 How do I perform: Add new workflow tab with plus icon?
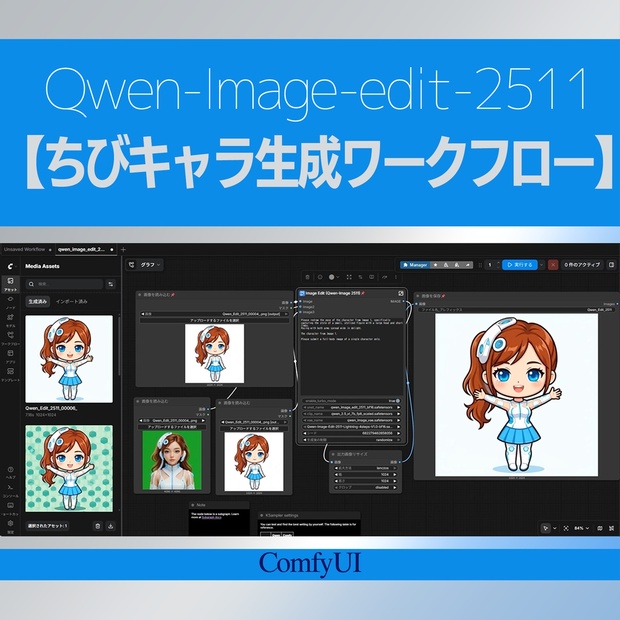click(123, 250)
